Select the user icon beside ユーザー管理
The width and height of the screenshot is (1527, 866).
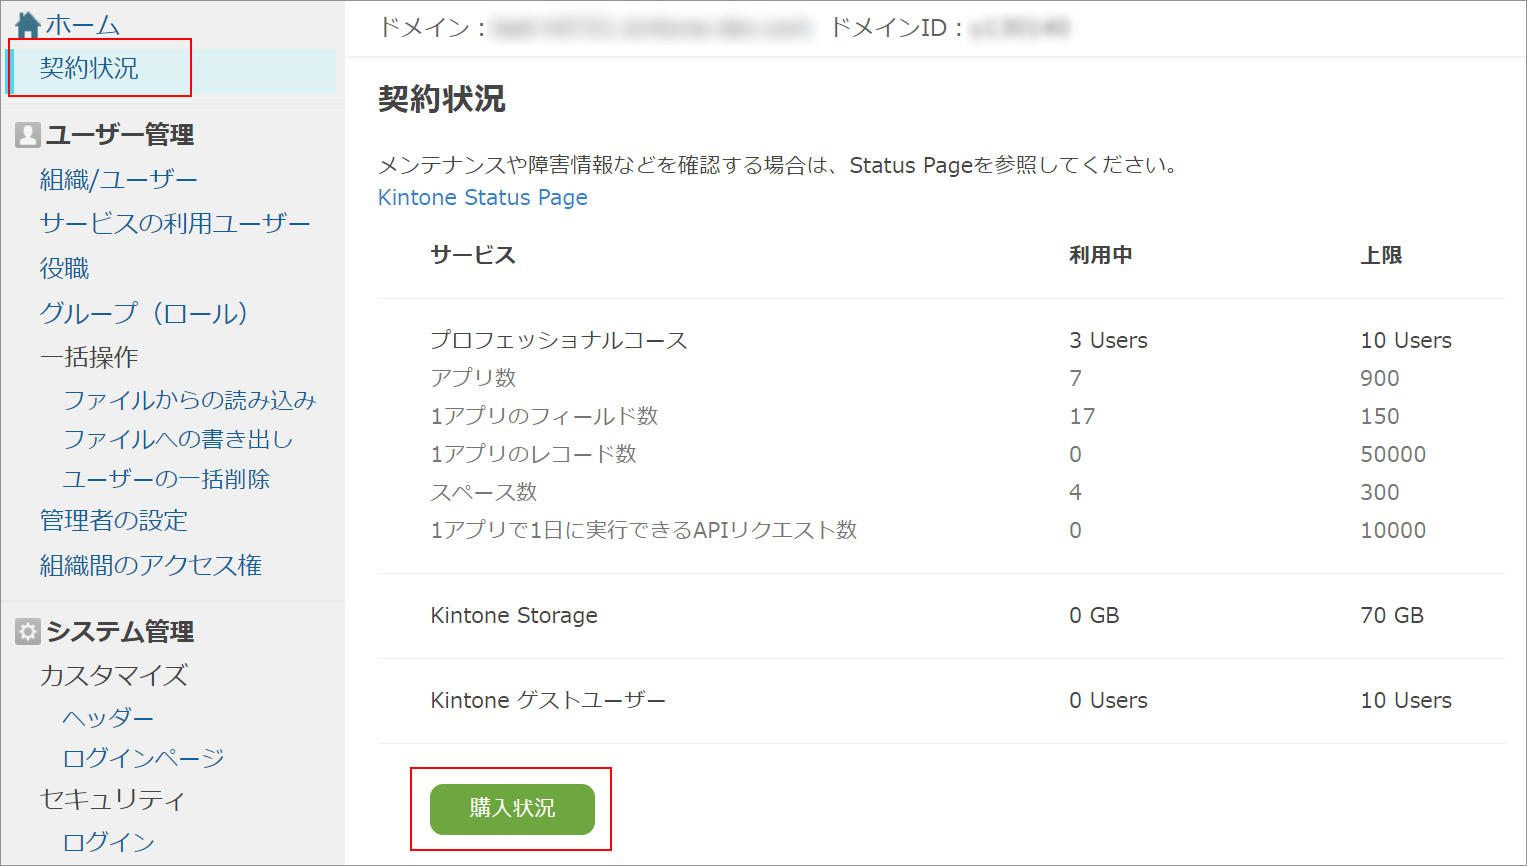click(27, 133)
